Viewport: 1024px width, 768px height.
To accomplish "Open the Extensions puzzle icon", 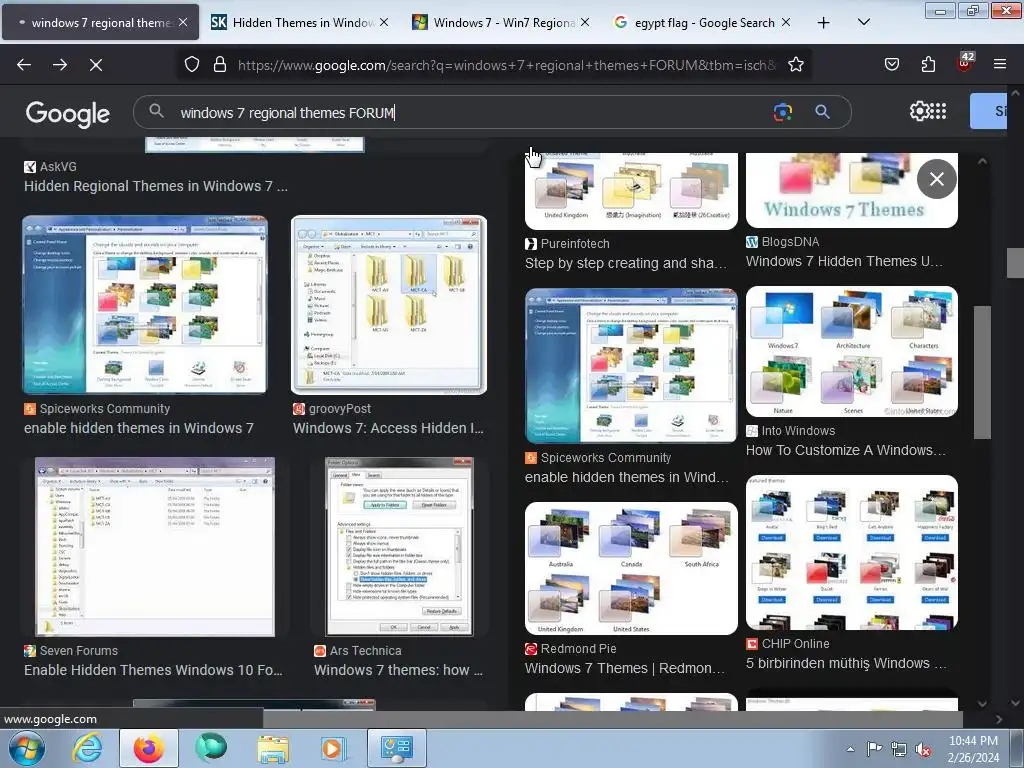I will 928,65.
